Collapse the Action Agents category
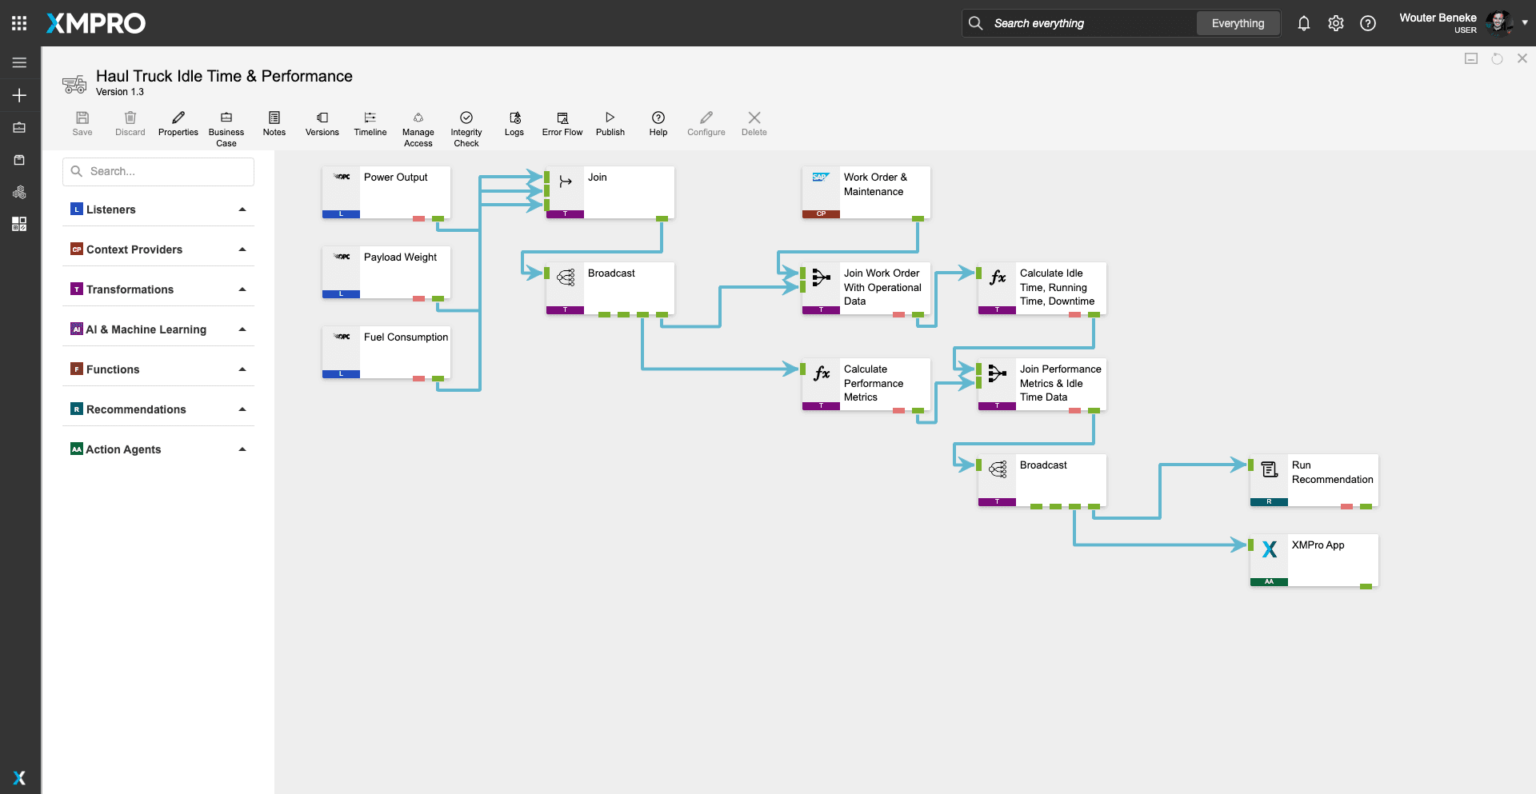1536x794 pixels. click(x=242, y=450)
